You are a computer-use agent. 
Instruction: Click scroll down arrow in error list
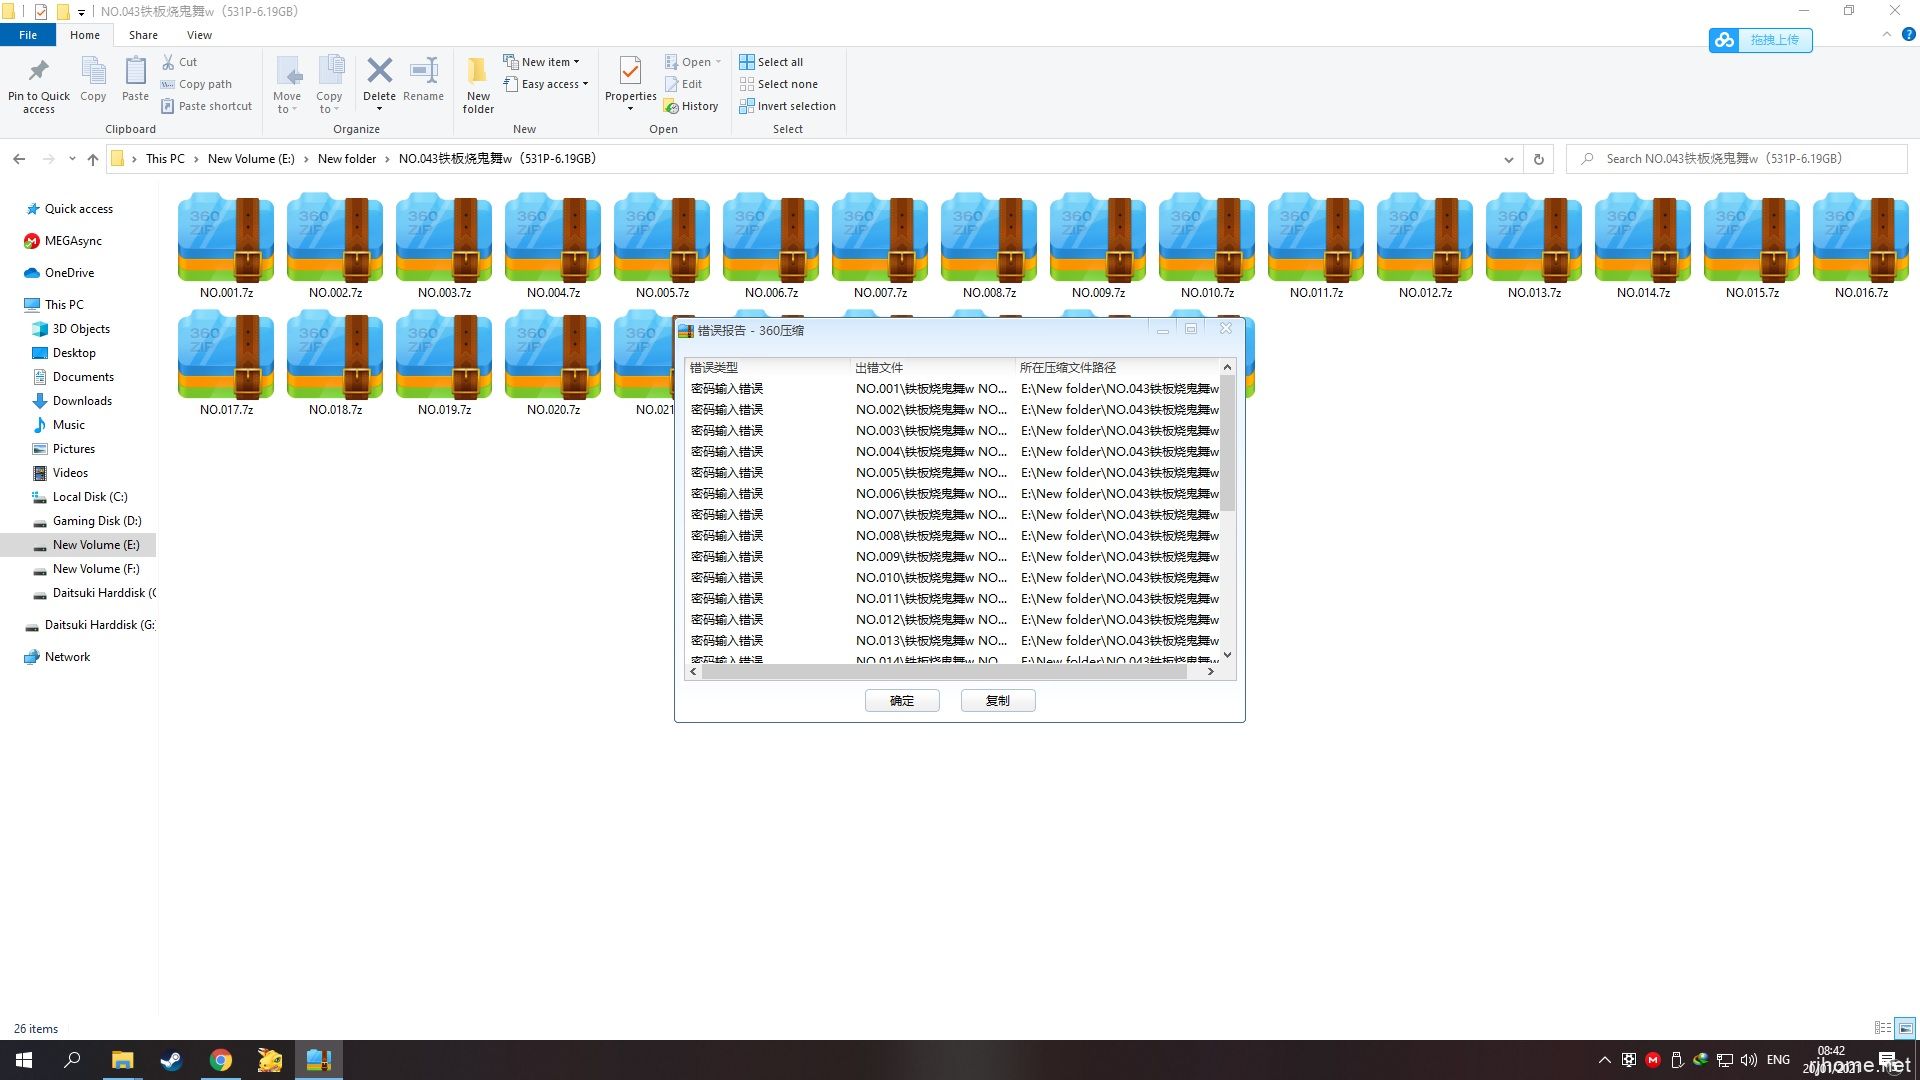pyautogui.click(x=1228, y=656)
